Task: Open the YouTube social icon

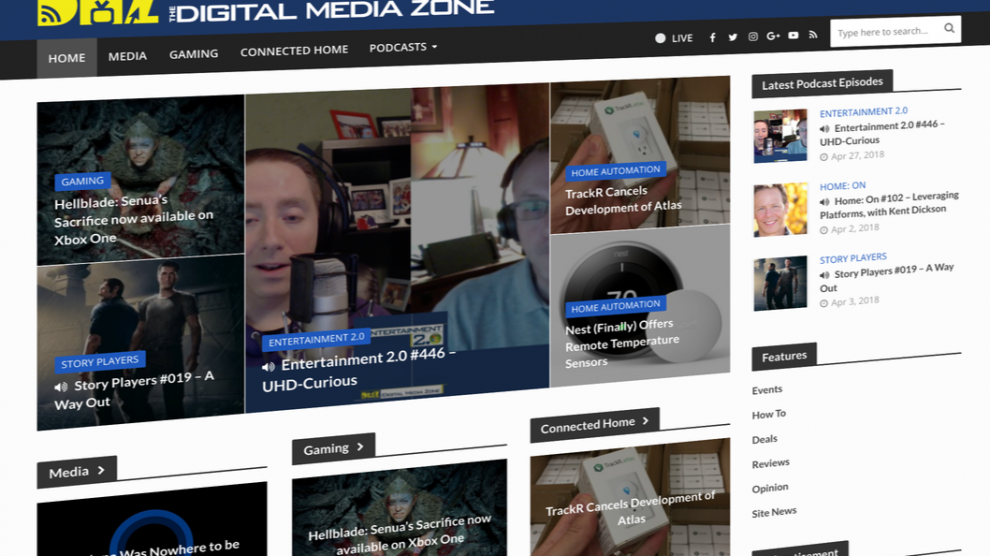Action: [793, 35]
